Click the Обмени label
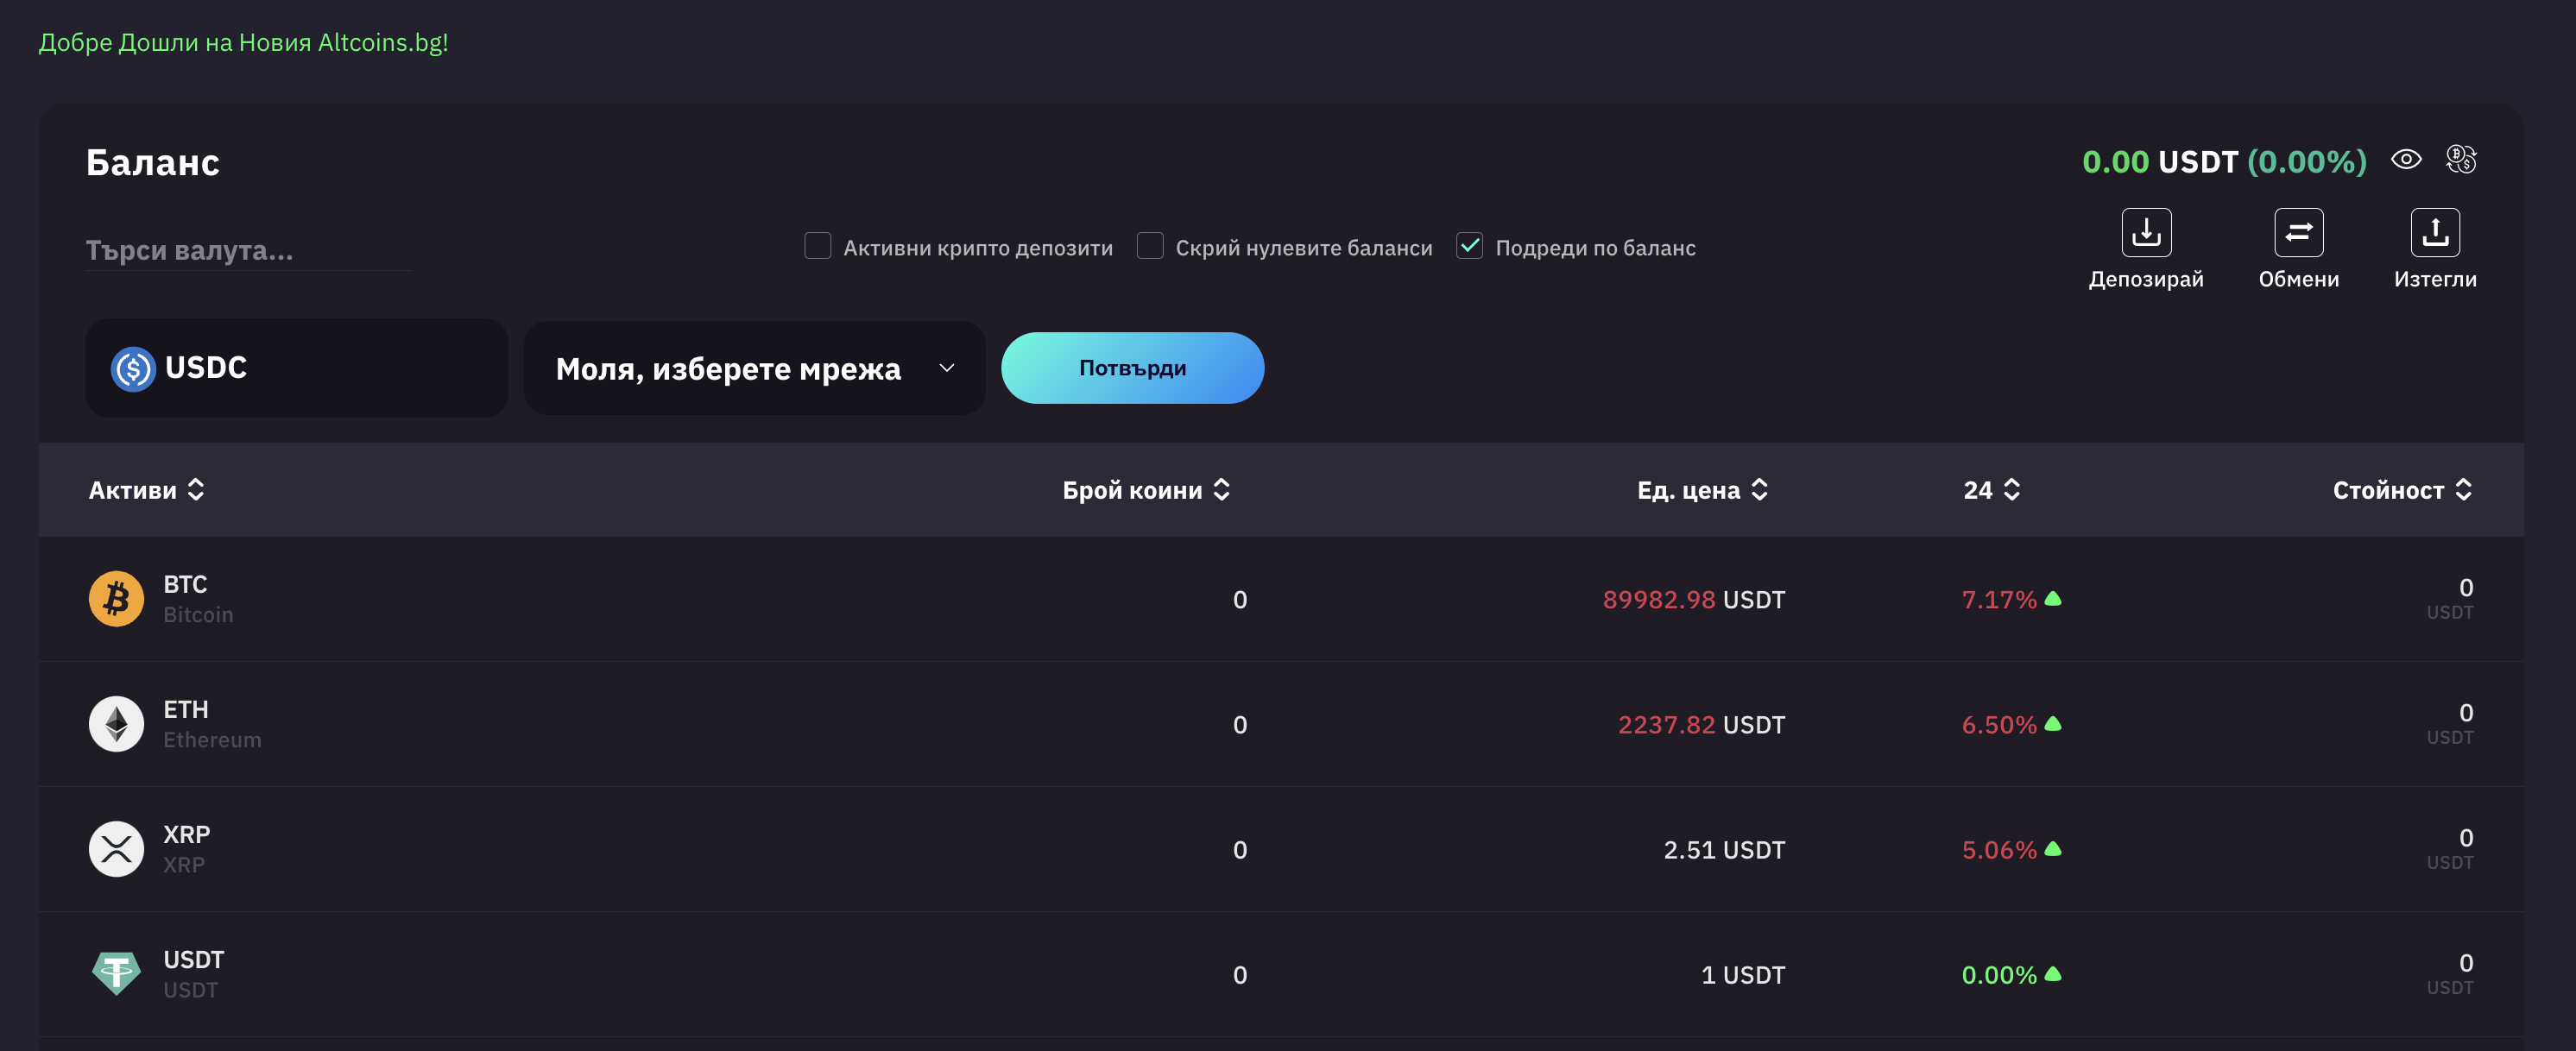The width and height of the screenshot is (2576, 1051). 2298,279
